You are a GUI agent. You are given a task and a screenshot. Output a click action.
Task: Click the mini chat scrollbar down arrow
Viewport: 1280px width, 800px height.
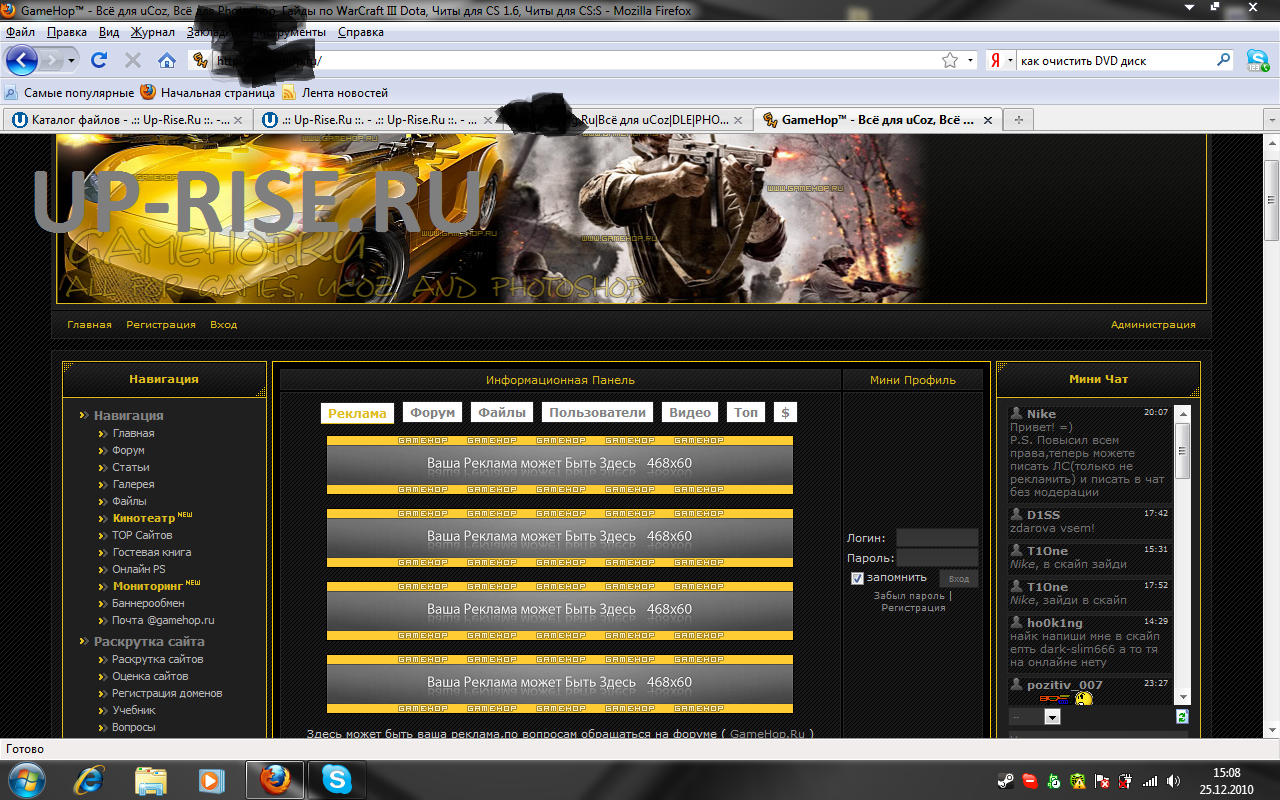1183,697
